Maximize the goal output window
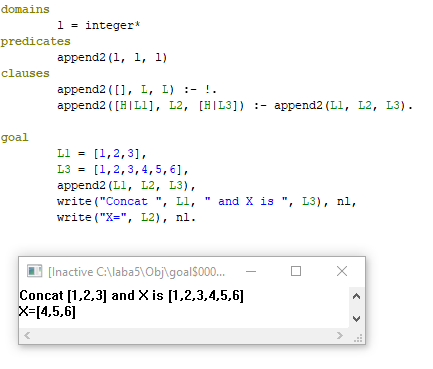Screen dimensions: 433x369 coord(296,271)
